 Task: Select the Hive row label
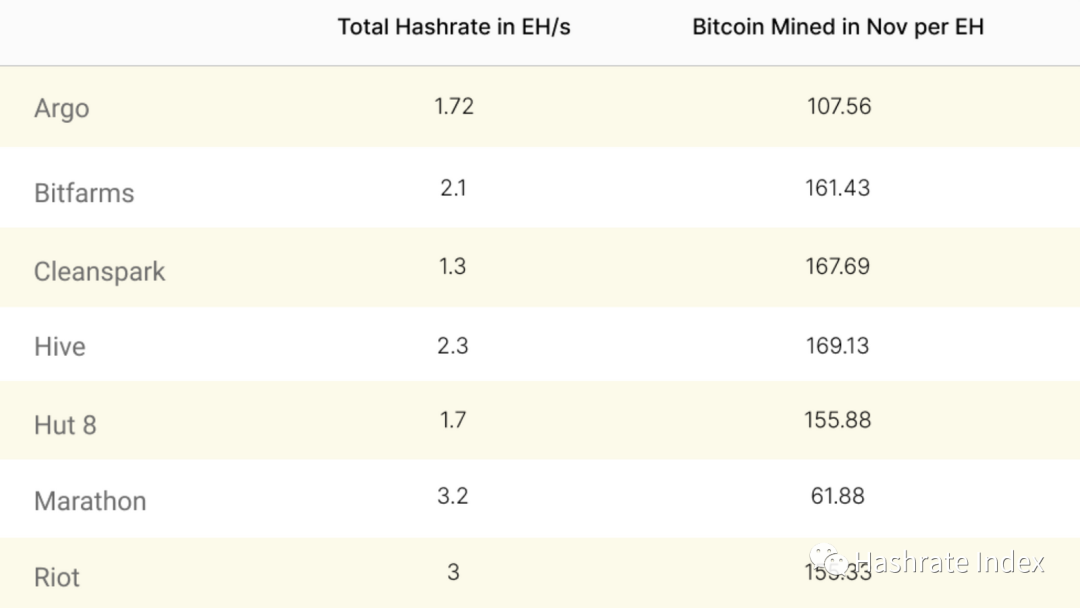tap(60, 346)
